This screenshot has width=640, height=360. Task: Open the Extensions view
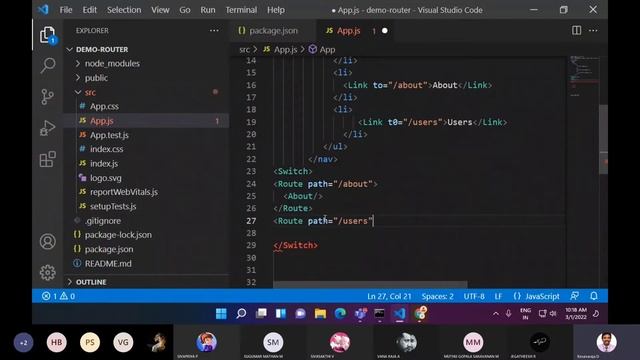click(47, 159)
